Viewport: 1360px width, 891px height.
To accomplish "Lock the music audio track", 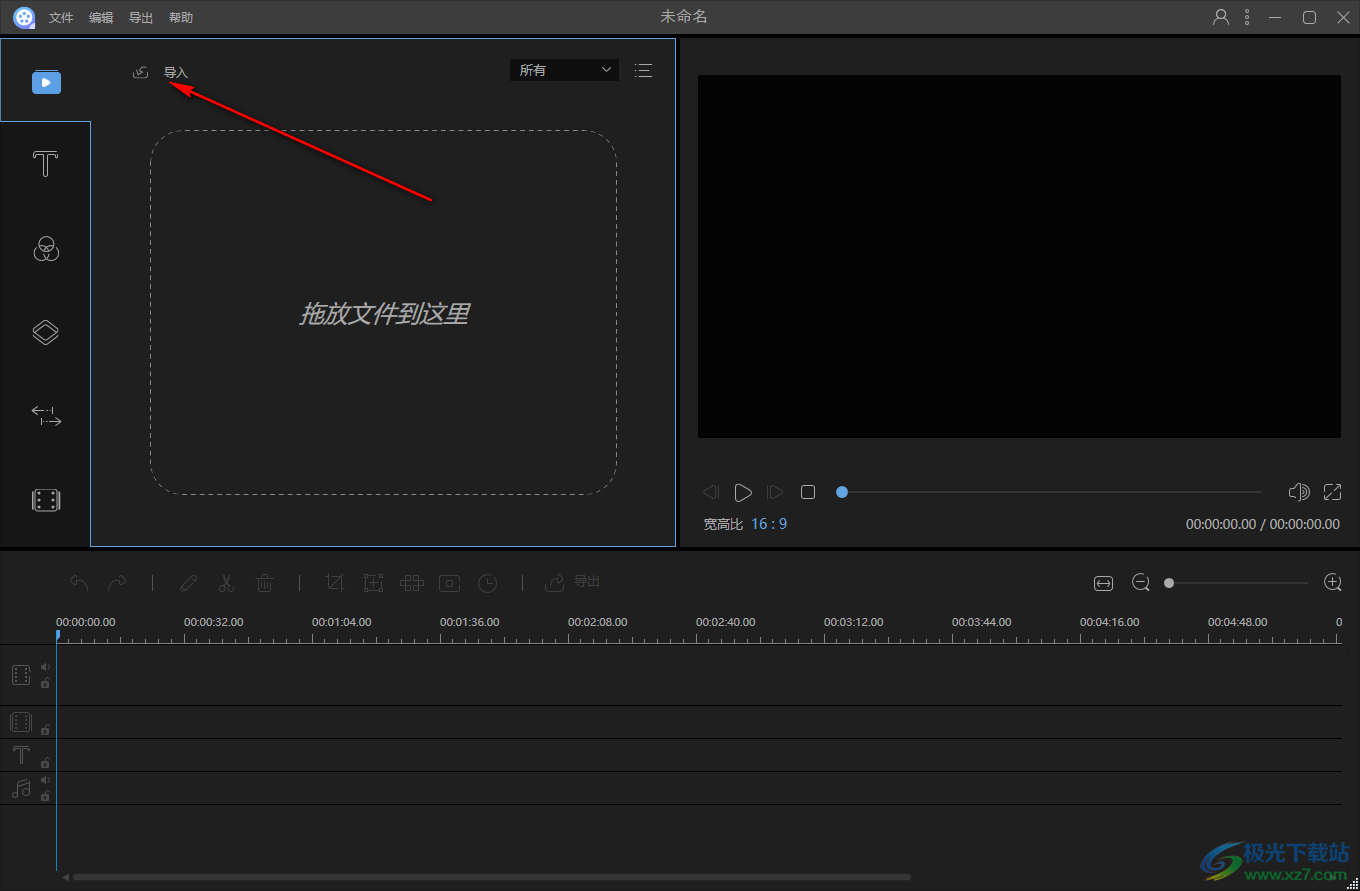I will click(x=45, y=796).
